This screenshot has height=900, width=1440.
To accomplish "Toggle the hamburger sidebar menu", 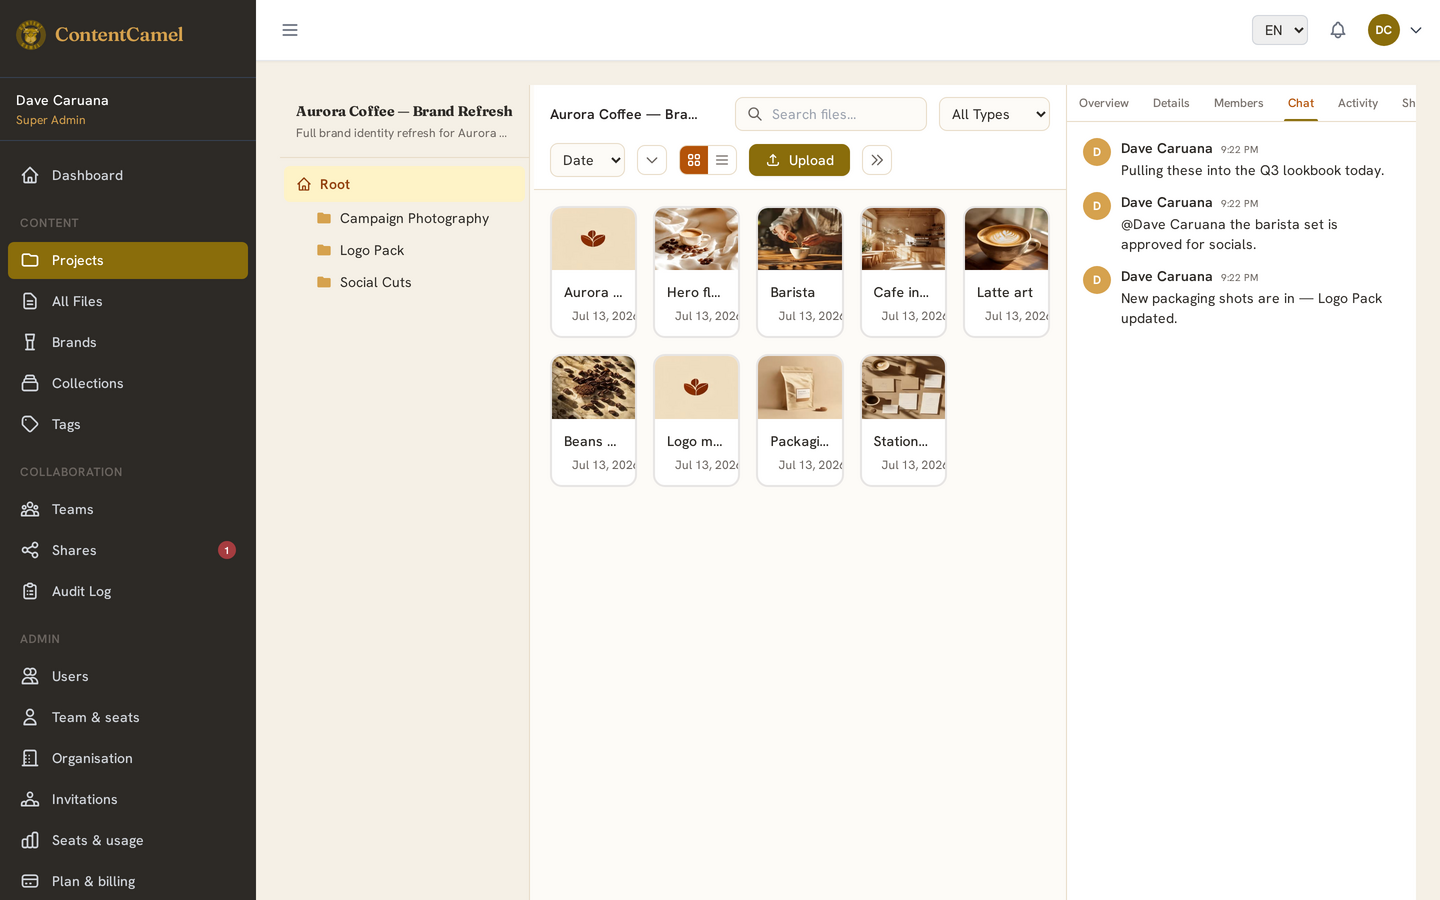I will pyautogui.click(x=290, y=30).
